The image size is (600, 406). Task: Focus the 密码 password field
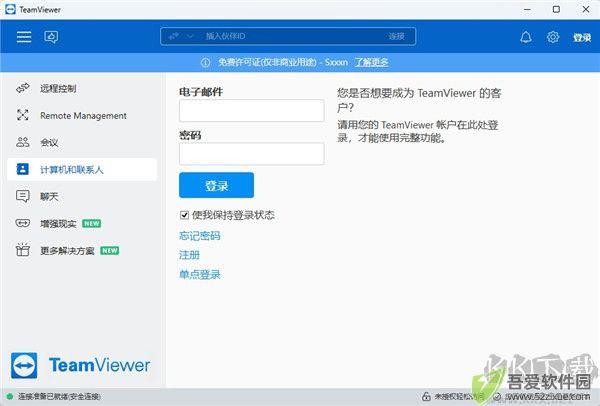252,154
